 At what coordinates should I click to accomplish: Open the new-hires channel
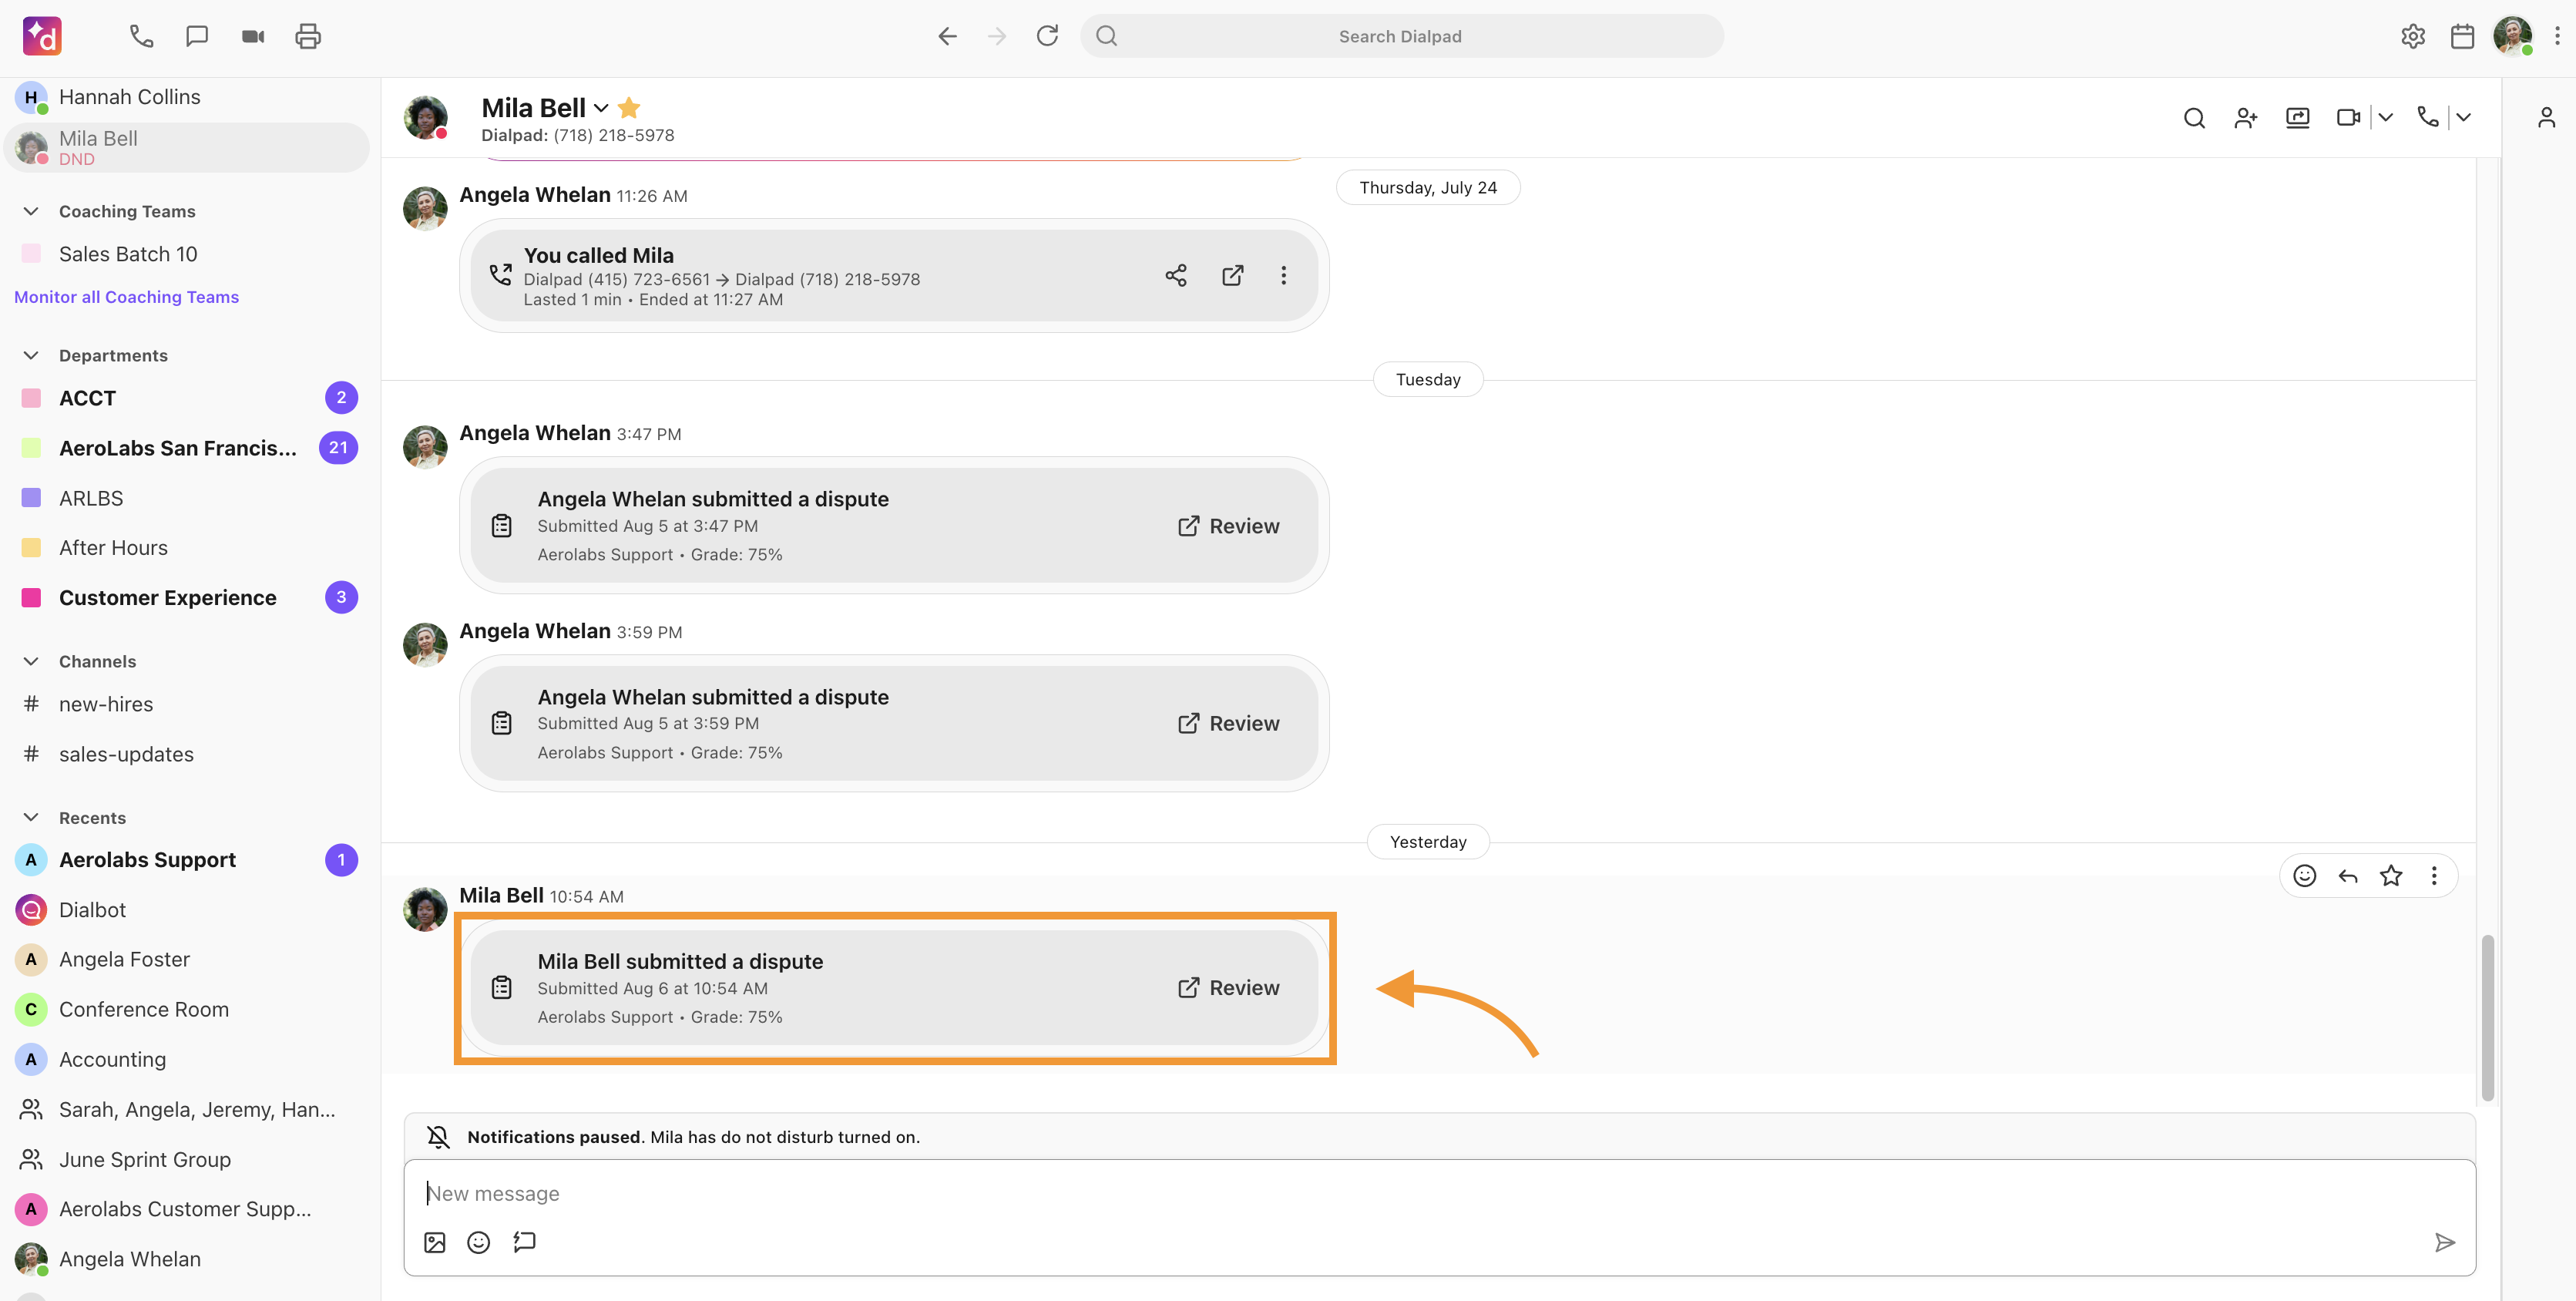[x=187, y=704]
